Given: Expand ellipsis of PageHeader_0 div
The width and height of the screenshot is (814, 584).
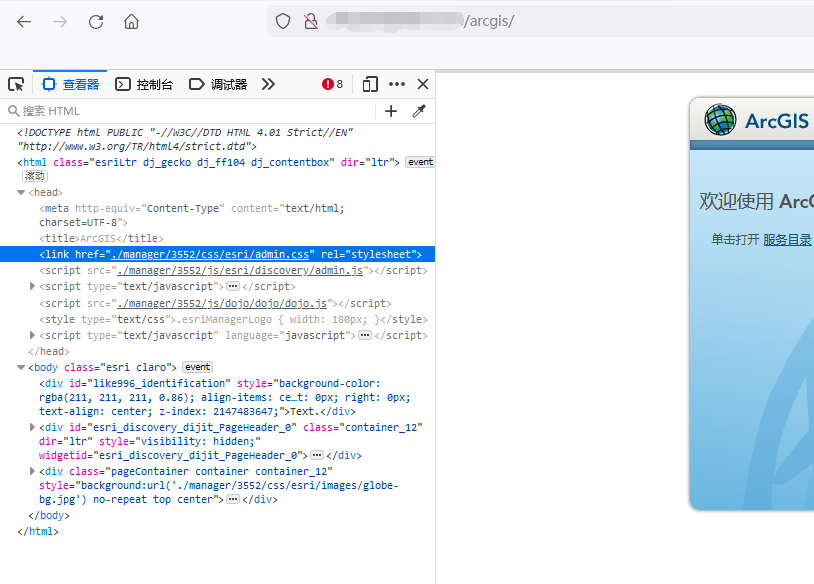Looking at the screenshot, I should 317,455.
